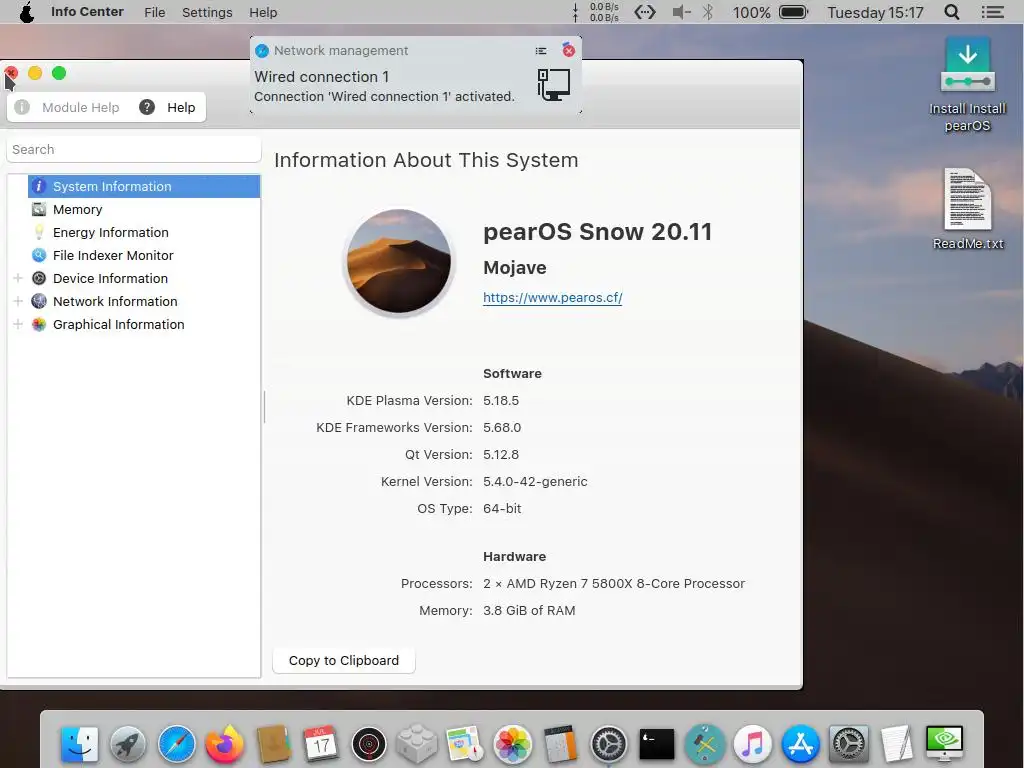Click the kernel version value 5.4.0-42-generic

pyautogui.click(x=535, y=481)
